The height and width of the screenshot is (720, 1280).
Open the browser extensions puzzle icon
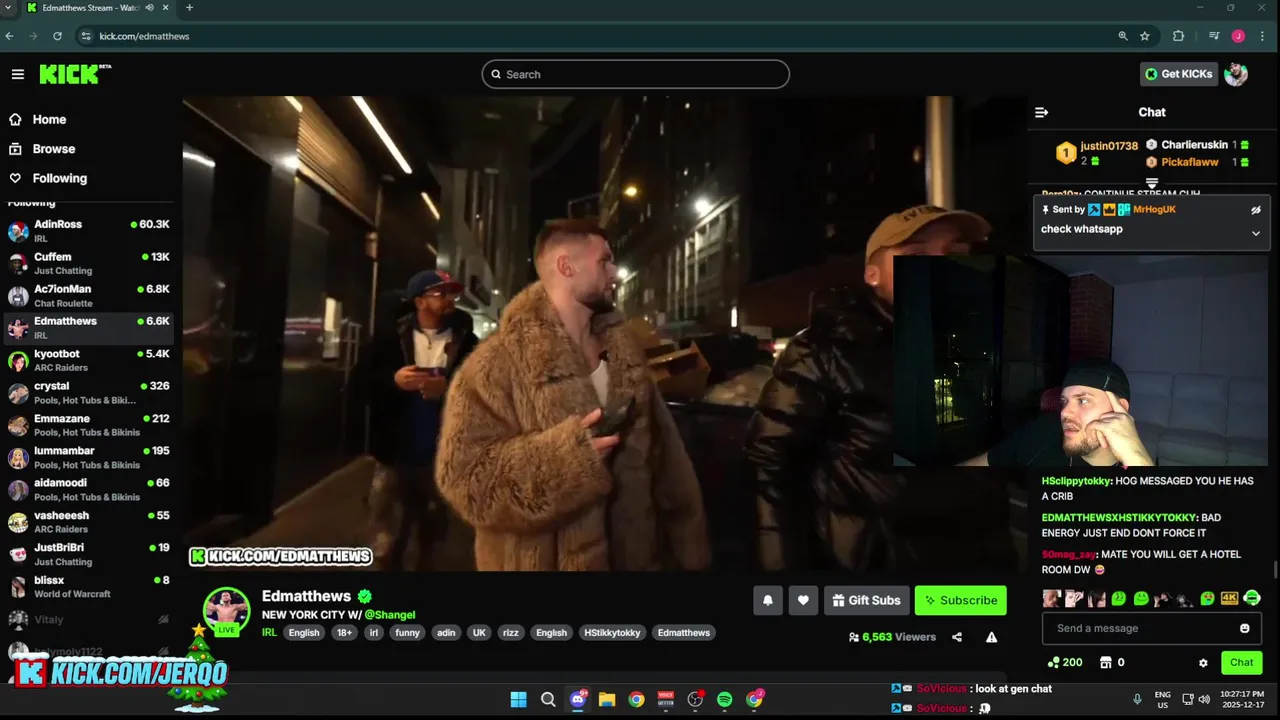pos(1178,36)
